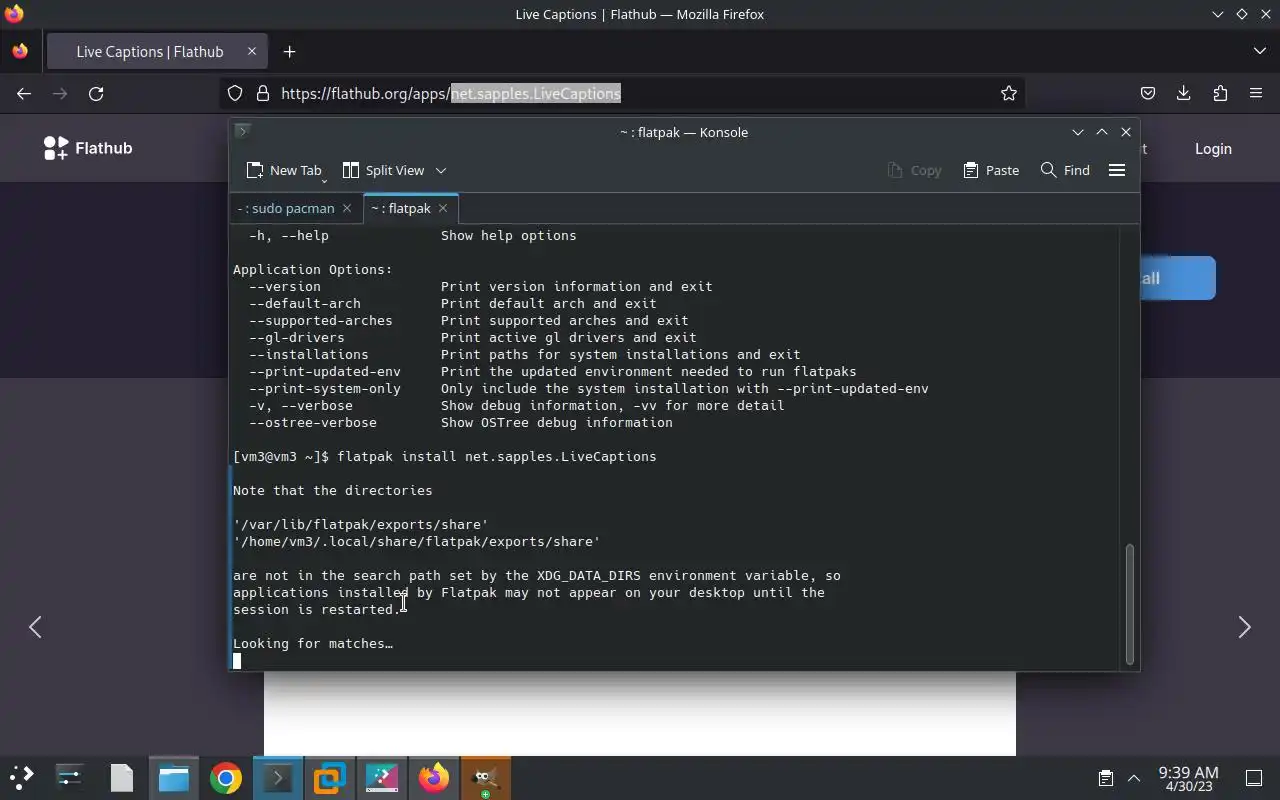Close the Live Captions browser tab
The height and width of the screenshot is (800, 1280).
(252, 52)
